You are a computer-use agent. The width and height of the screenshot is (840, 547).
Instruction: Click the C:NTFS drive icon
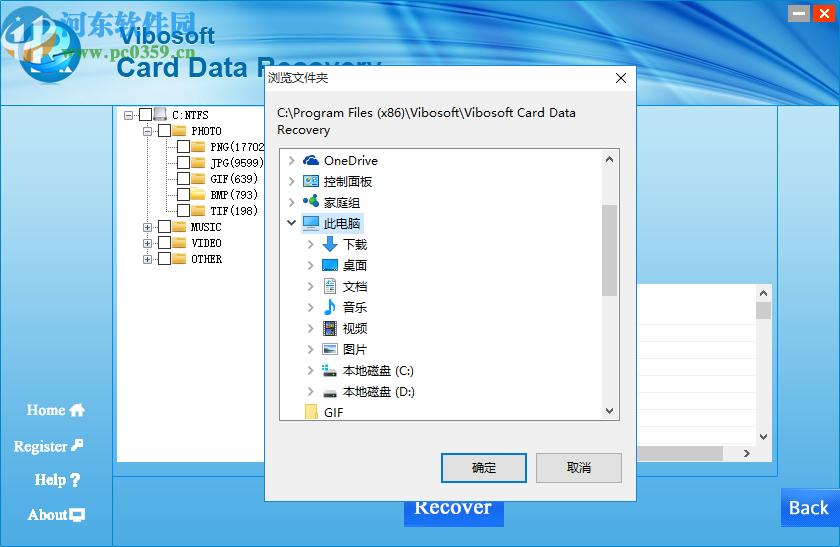160,114
